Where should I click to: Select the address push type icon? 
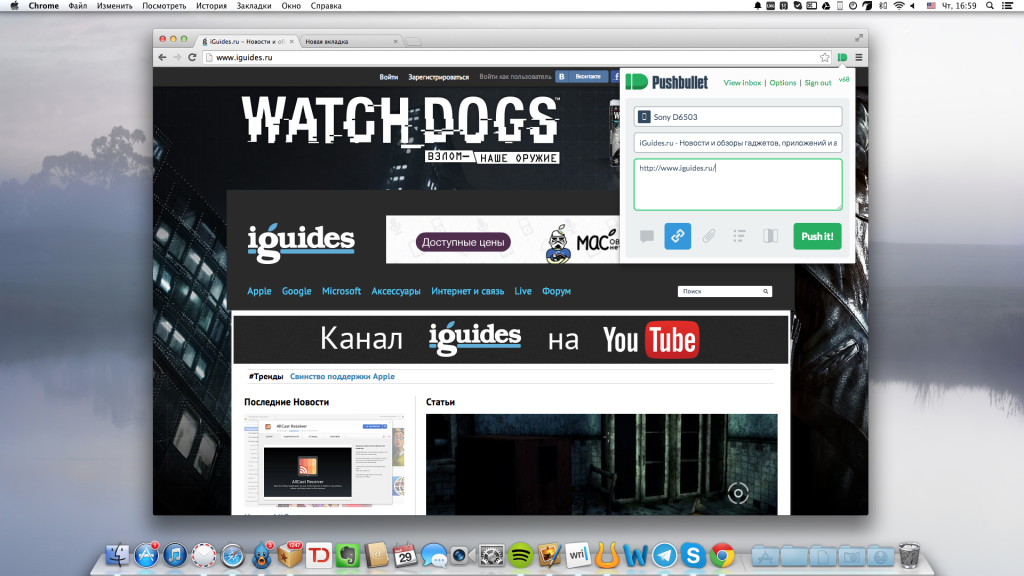771,236
